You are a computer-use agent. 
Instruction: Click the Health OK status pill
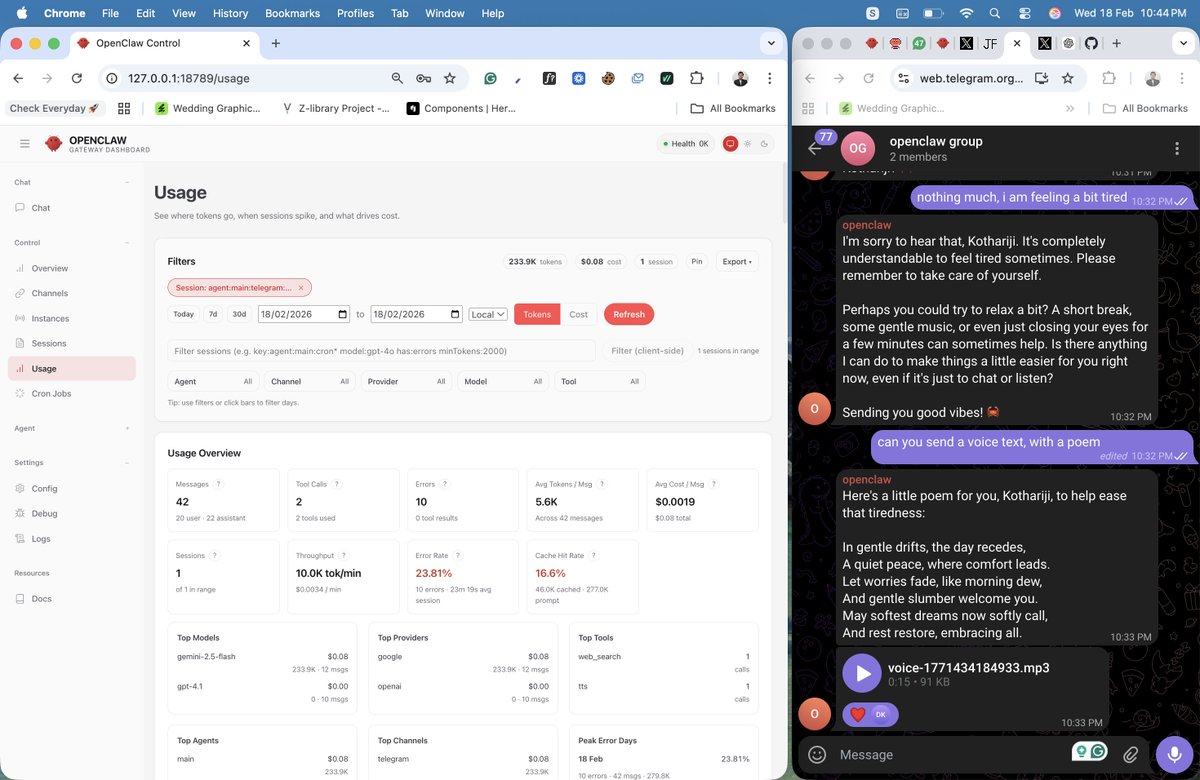pos(686,144)
